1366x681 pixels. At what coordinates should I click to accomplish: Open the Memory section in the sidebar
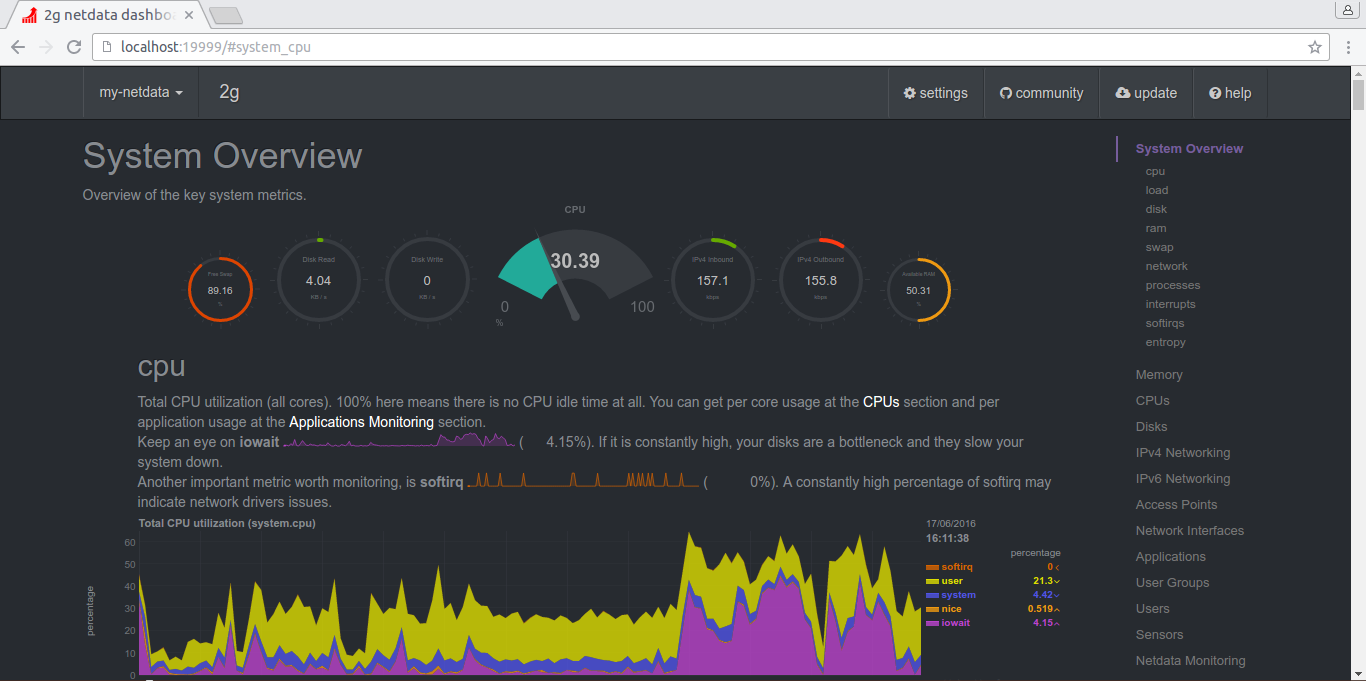click(1159, 375)
